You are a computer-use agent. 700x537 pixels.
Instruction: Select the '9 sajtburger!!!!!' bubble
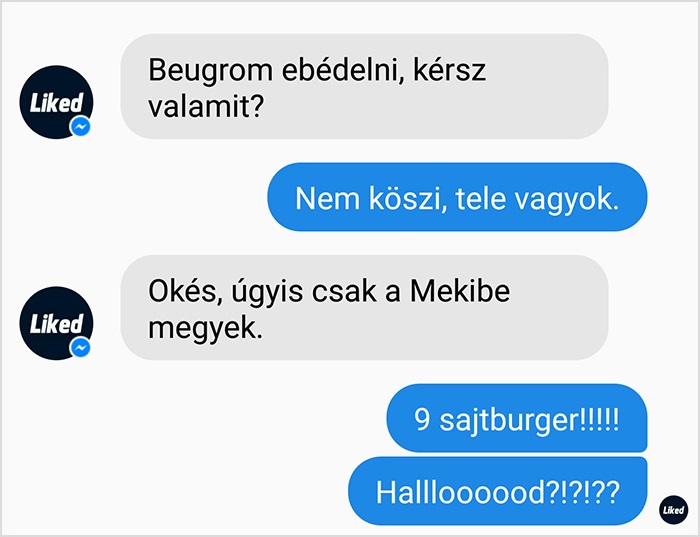[517, 418]
